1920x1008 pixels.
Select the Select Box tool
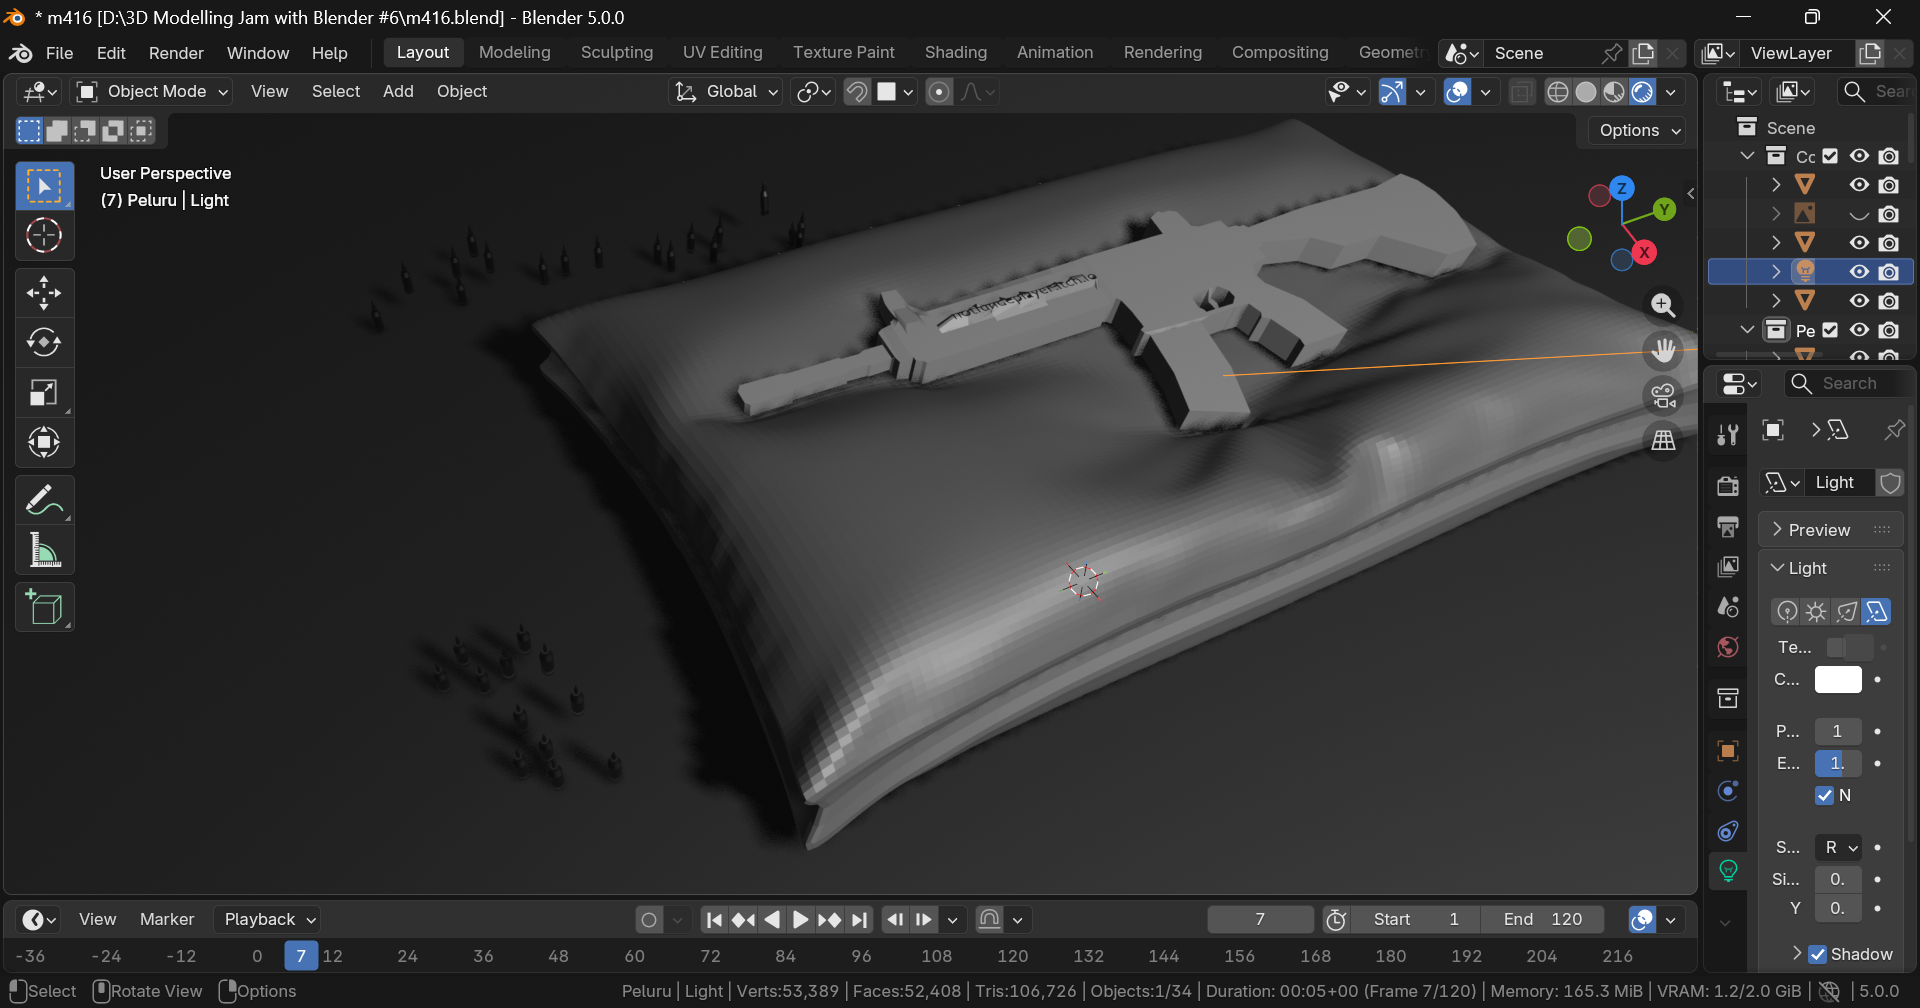[x=44, y=187]
